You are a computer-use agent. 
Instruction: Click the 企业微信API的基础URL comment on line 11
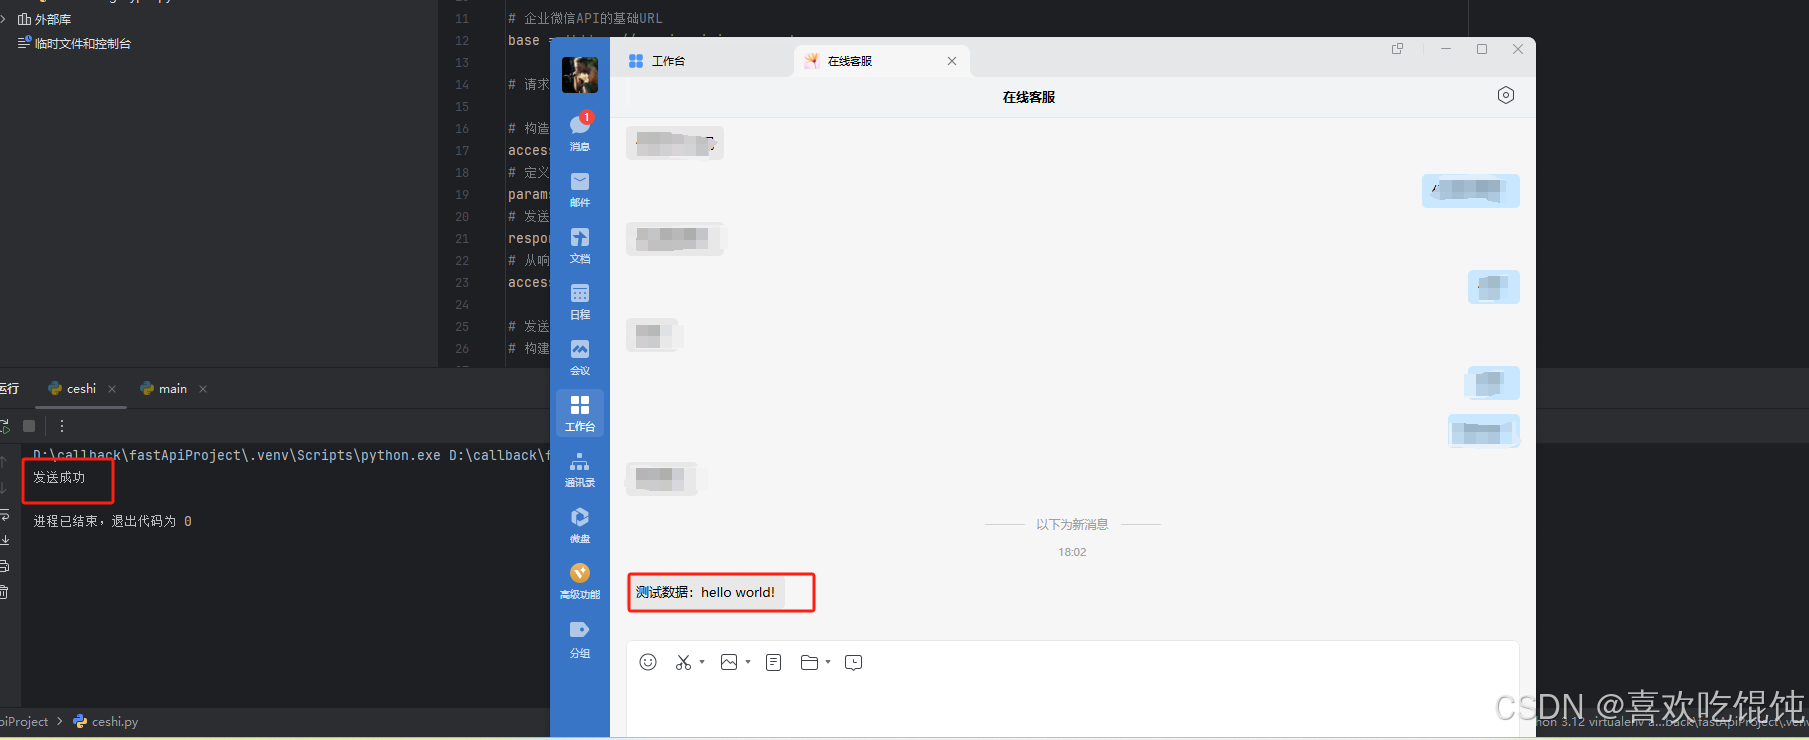click(x=585, y=18)
